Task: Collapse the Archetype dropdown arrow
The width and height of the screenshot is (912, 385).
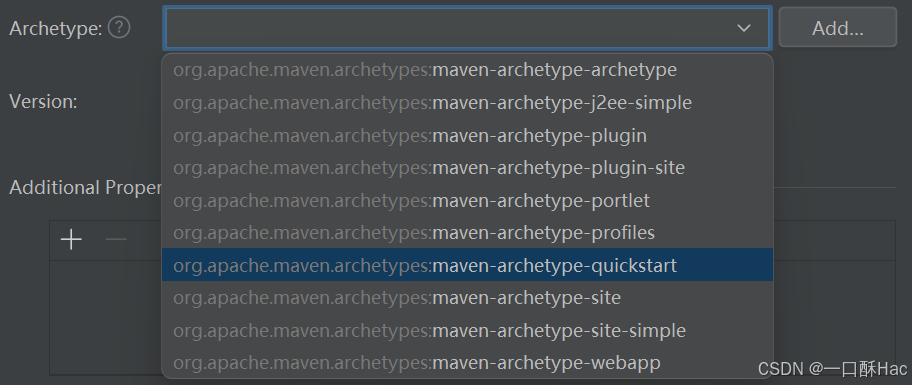Action: (x=743, y=28)
